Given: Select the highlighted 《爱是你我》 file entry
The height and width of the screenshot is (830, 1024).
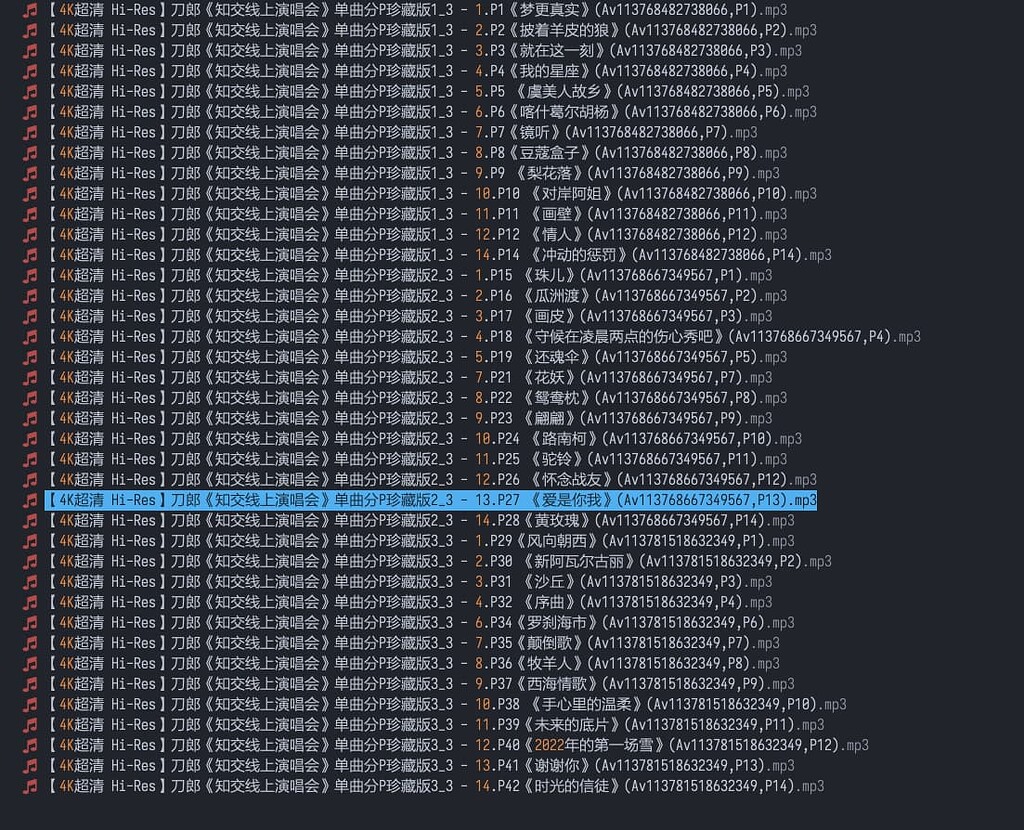Looking at the screenshot, I should tap(400, 499).
